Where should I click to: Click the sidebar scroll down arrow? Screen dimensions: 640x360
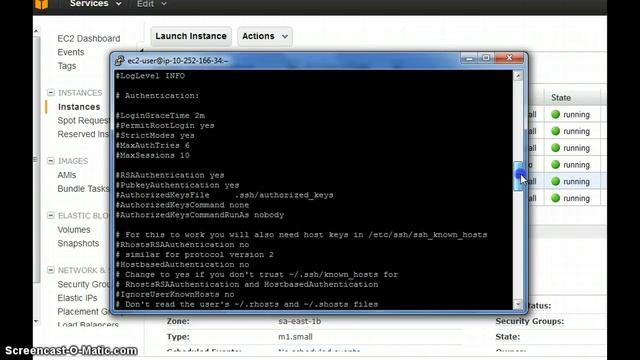click(36, 322)
